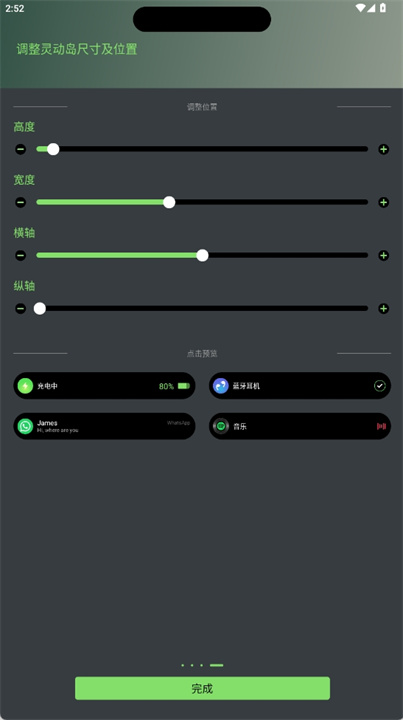Decrease 纵轴 with the minus icon
This screenshot has height=720, width=403.
click(x=21, y=309)
